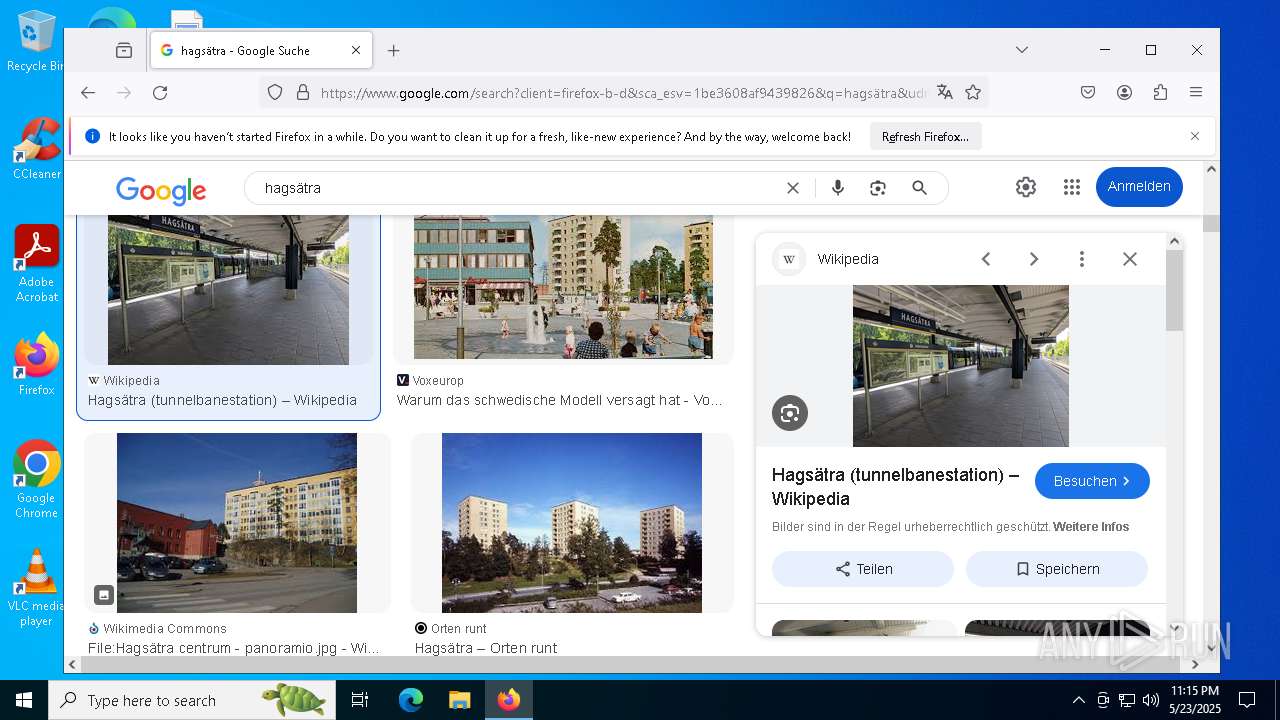
Task: Click the Anmelden sign-in button
Action: pyautogui.click(x=1139, y=187)
